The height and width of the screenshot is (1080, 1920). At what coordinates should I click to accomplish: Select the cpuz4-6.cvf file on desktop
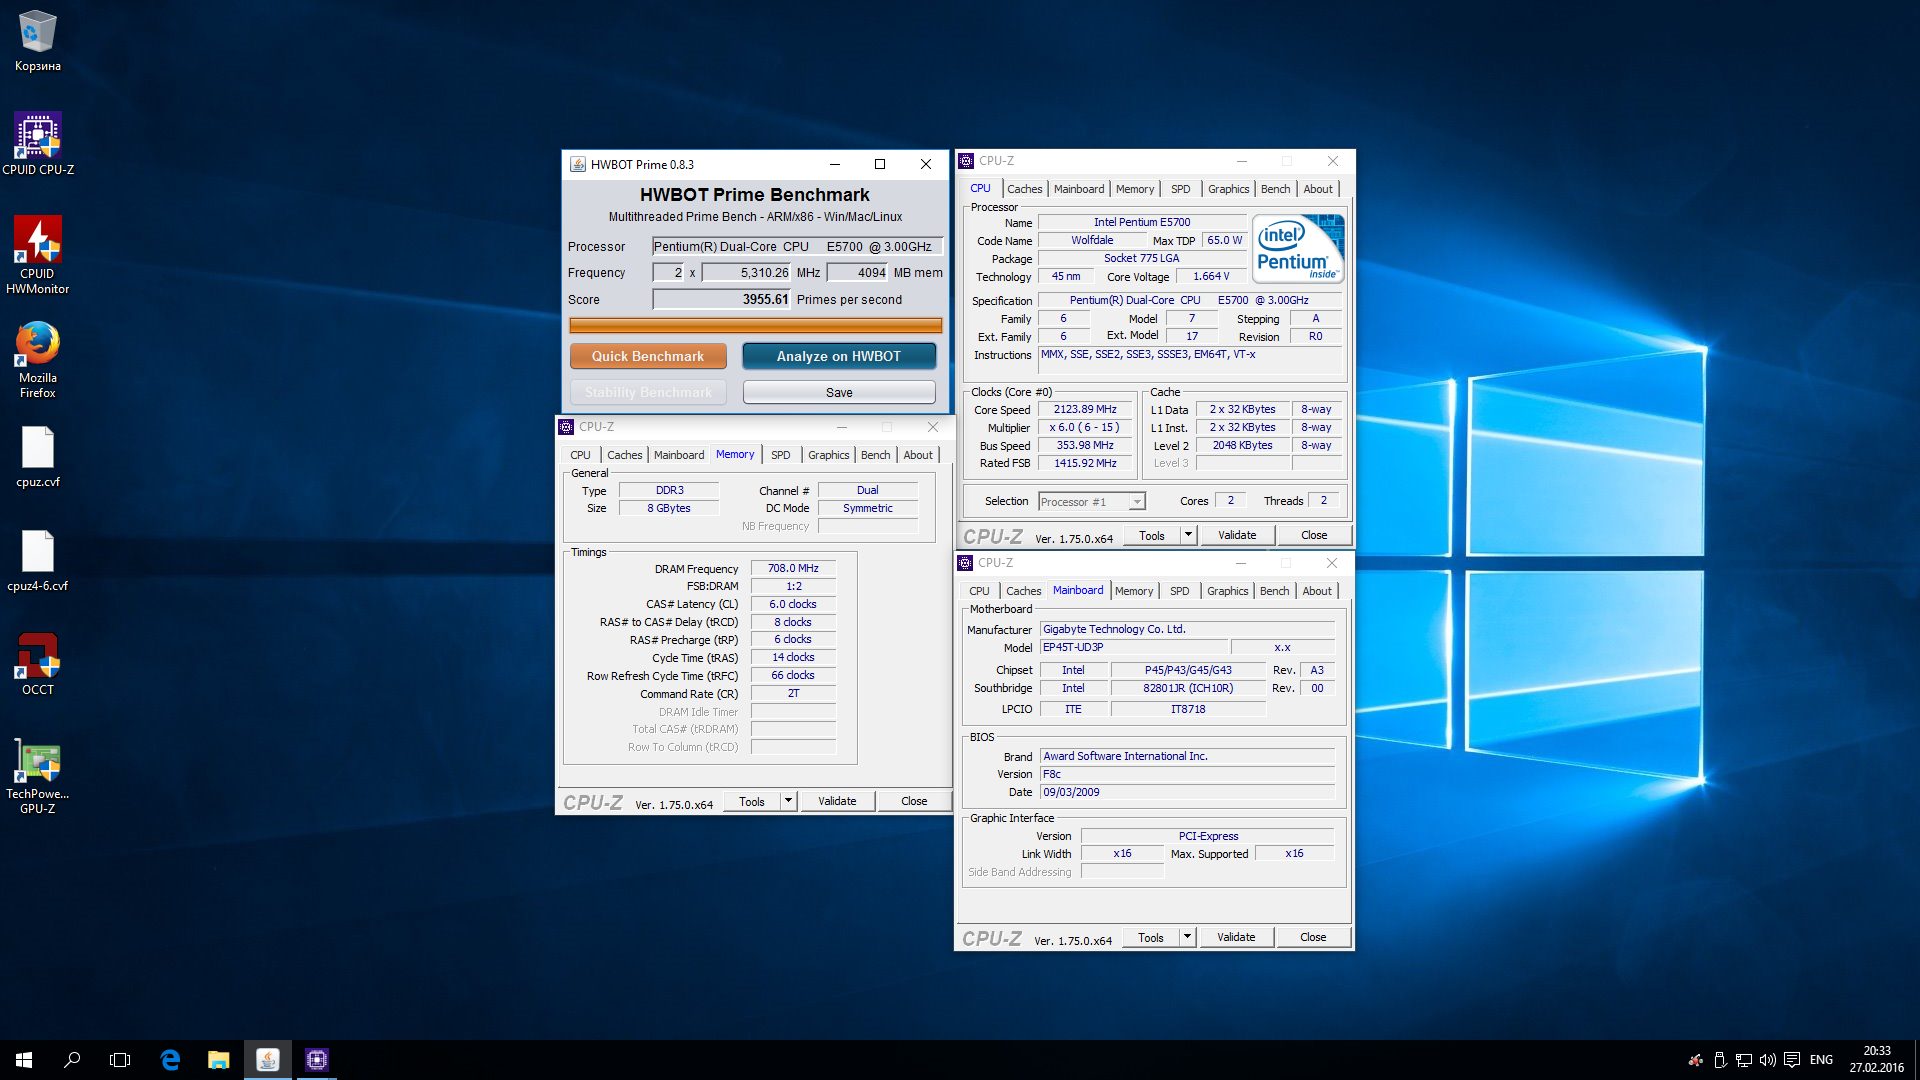click(38, 561)
